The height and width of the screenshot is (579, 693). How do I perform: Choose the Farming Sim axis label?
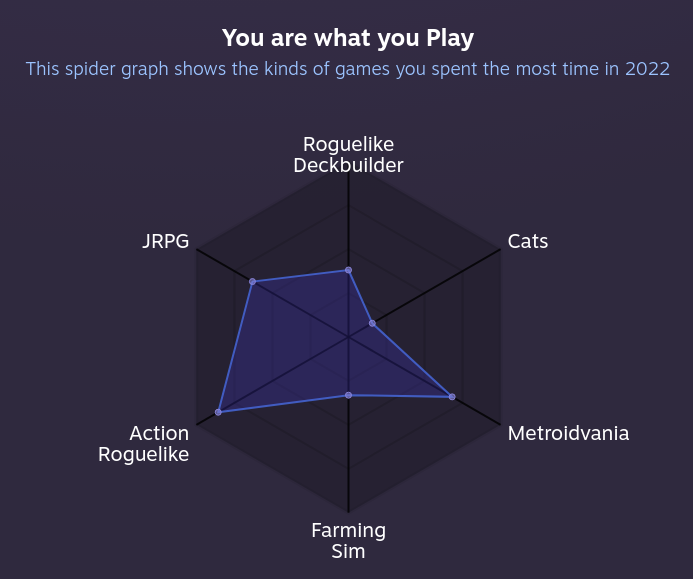[348, 541]
